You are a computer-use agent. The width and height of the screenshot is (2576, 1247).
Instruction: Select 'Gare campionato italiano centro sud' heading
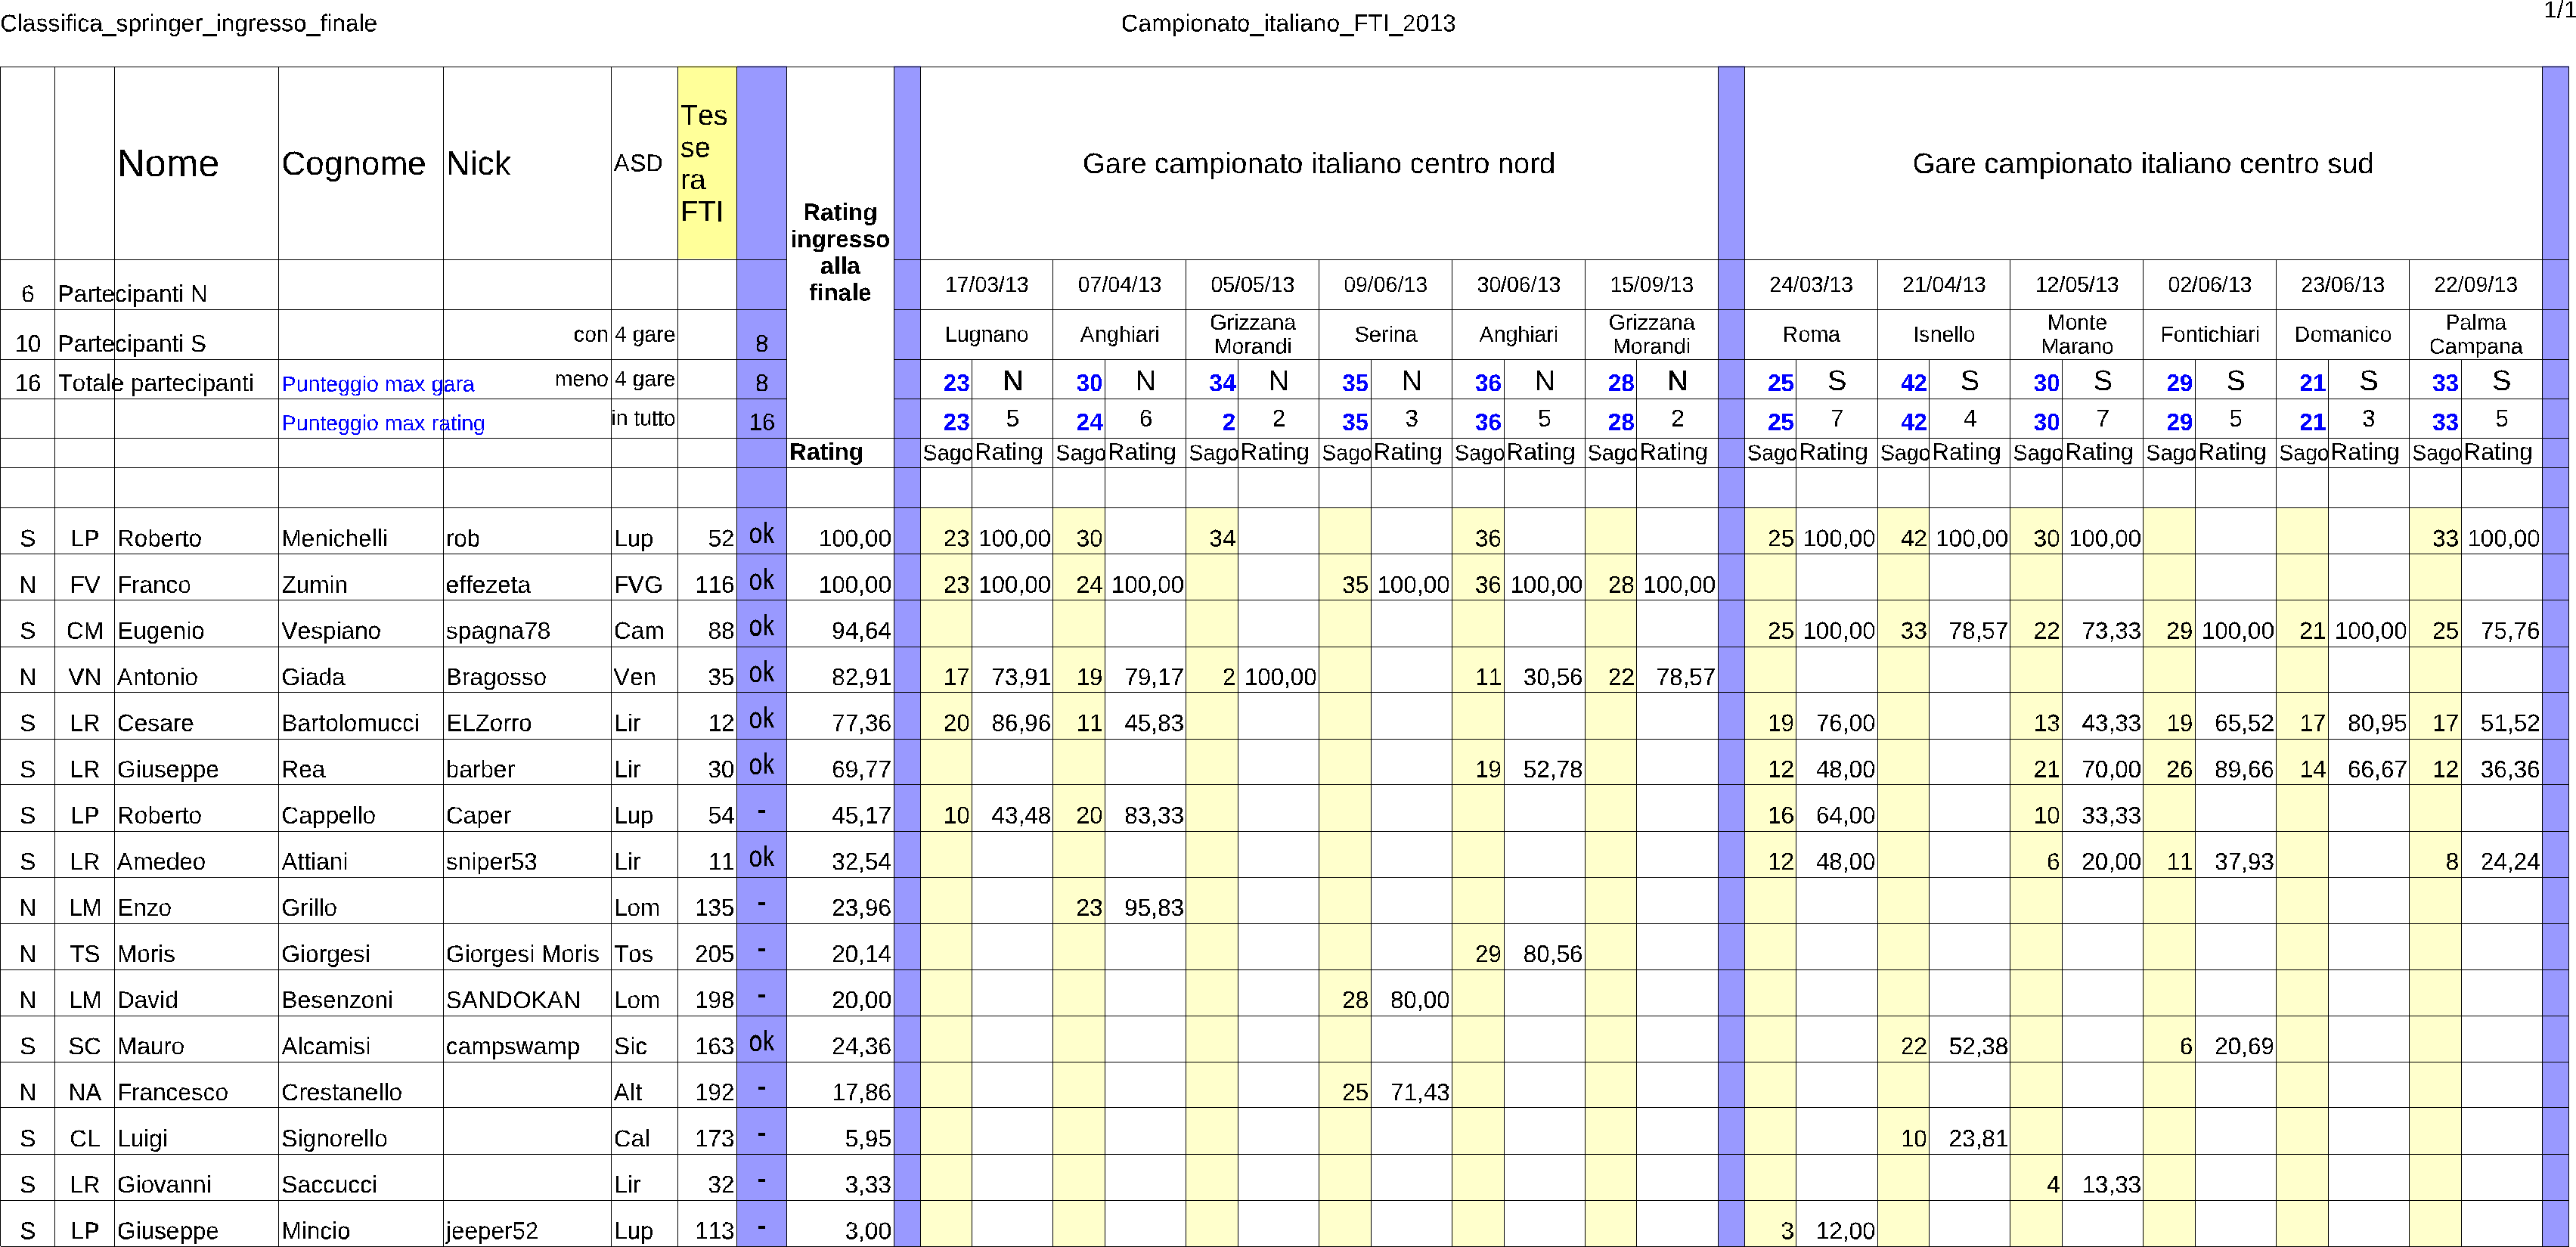click(2142, 163)
